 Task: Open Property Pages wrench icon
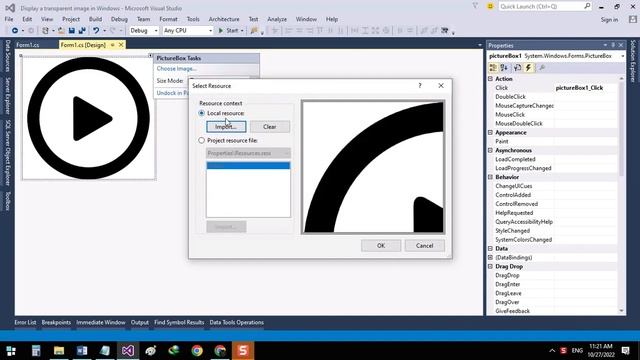(x=542, y=68)
